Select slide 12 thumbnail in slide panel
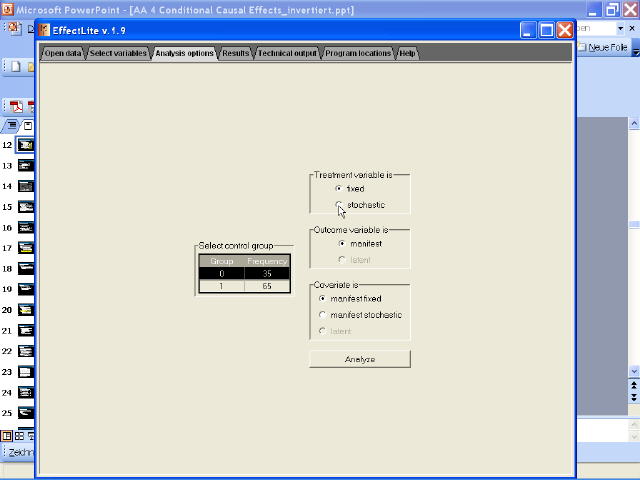This screenshot has width=640, height=480. click(x=25, y=145)
